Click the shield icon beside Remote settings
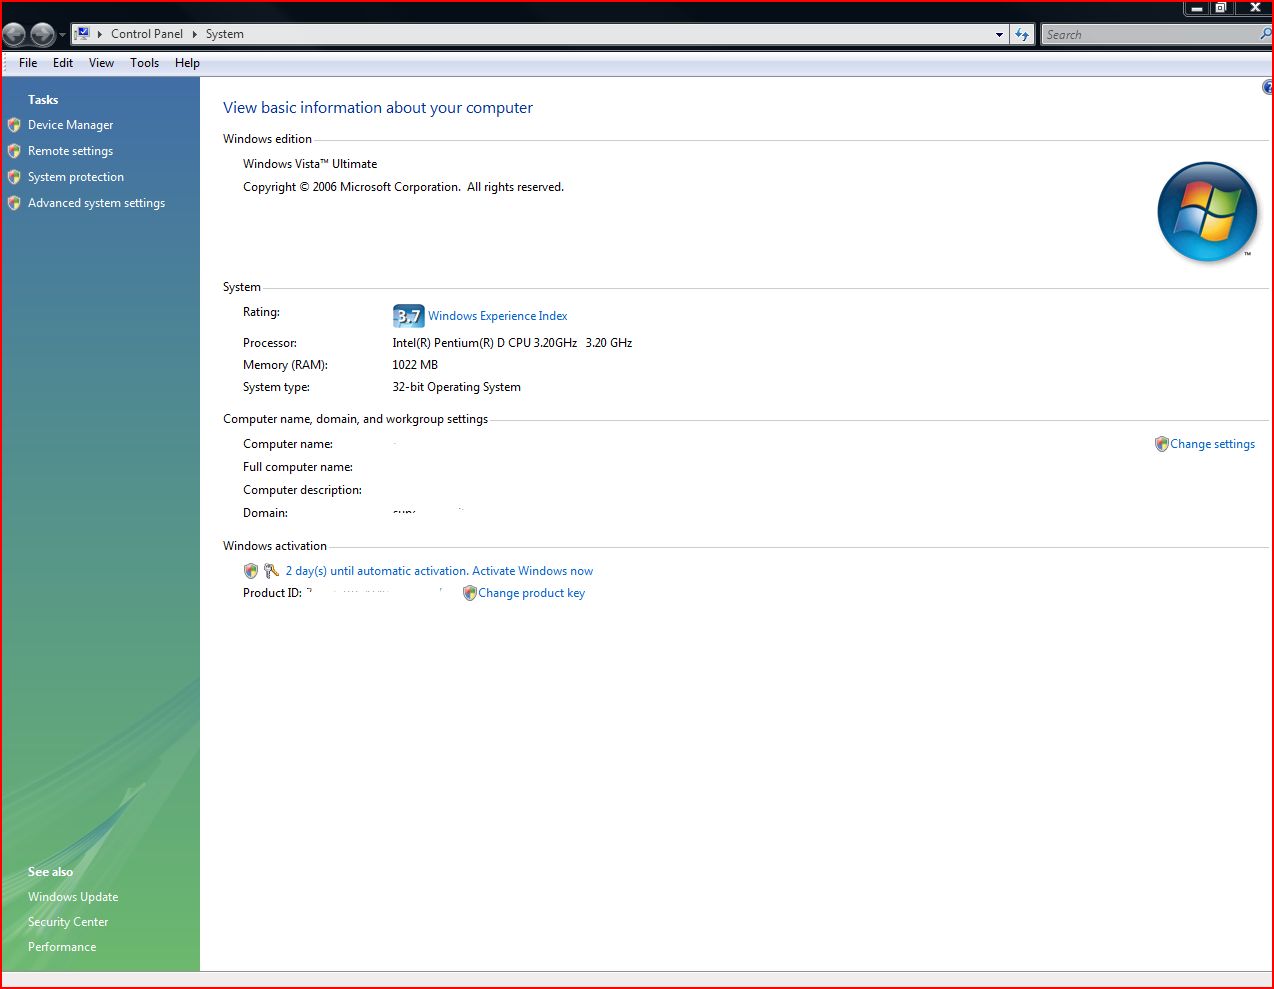Viewport: 1274px width, 989px height. tap(14, 151)
